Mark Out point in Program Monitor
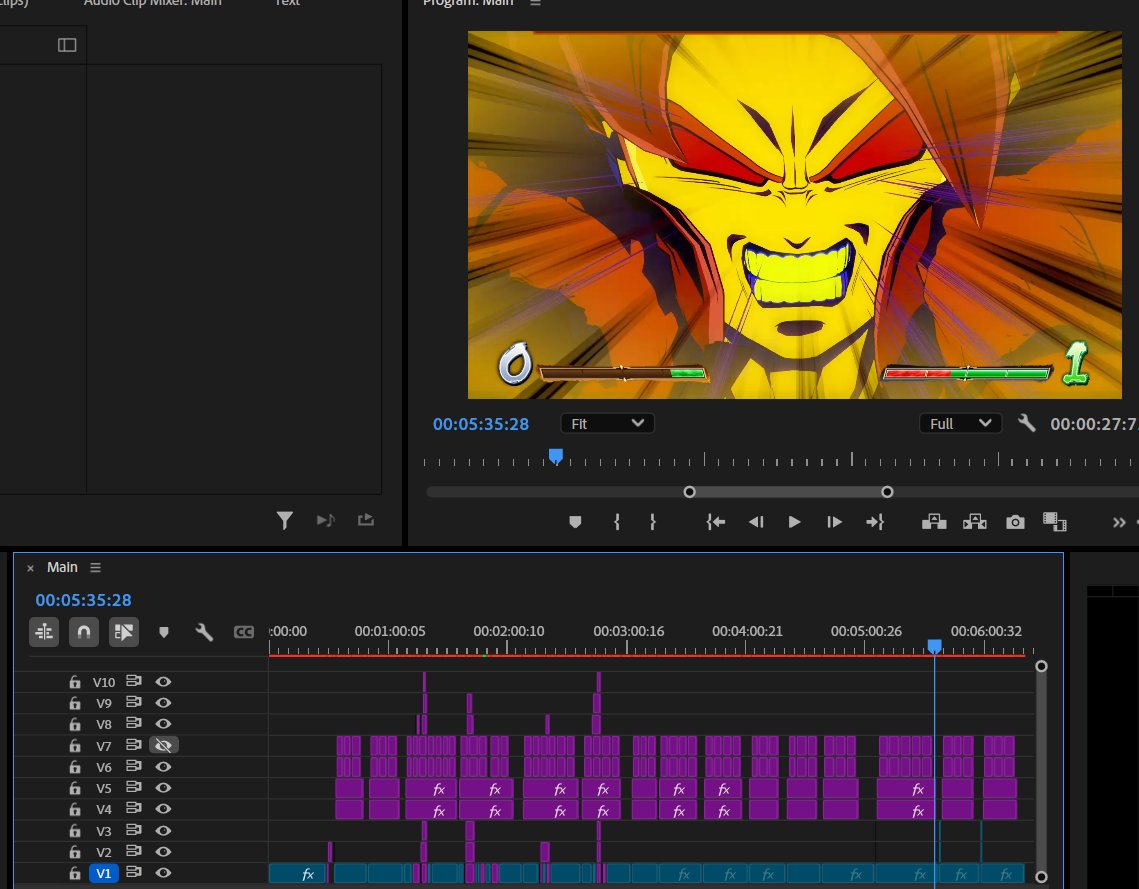 [652, 522]
